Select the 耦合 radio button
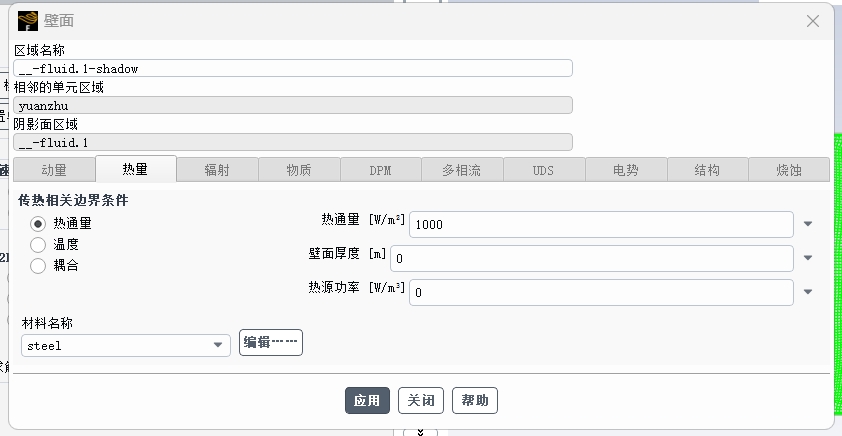 point(39,266)
